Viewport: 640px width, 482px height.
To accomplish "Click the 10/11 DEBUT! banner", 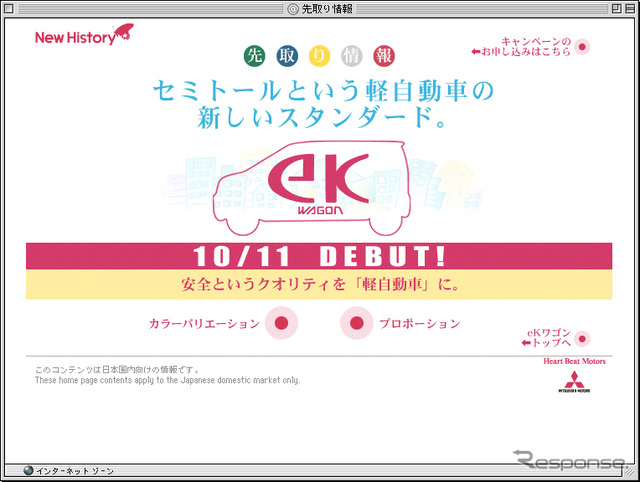I will pyautogui.click(x=319, y=256).
